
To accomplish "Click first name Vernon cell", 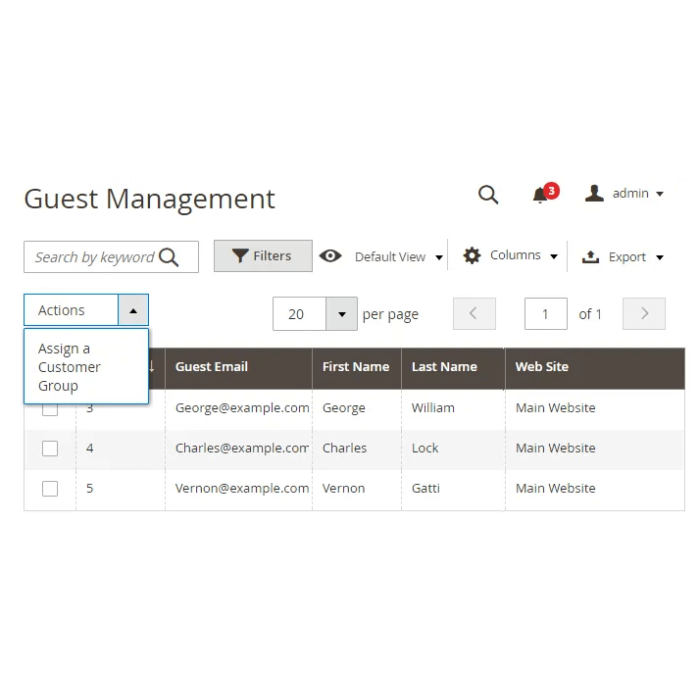I will point(343,488).
